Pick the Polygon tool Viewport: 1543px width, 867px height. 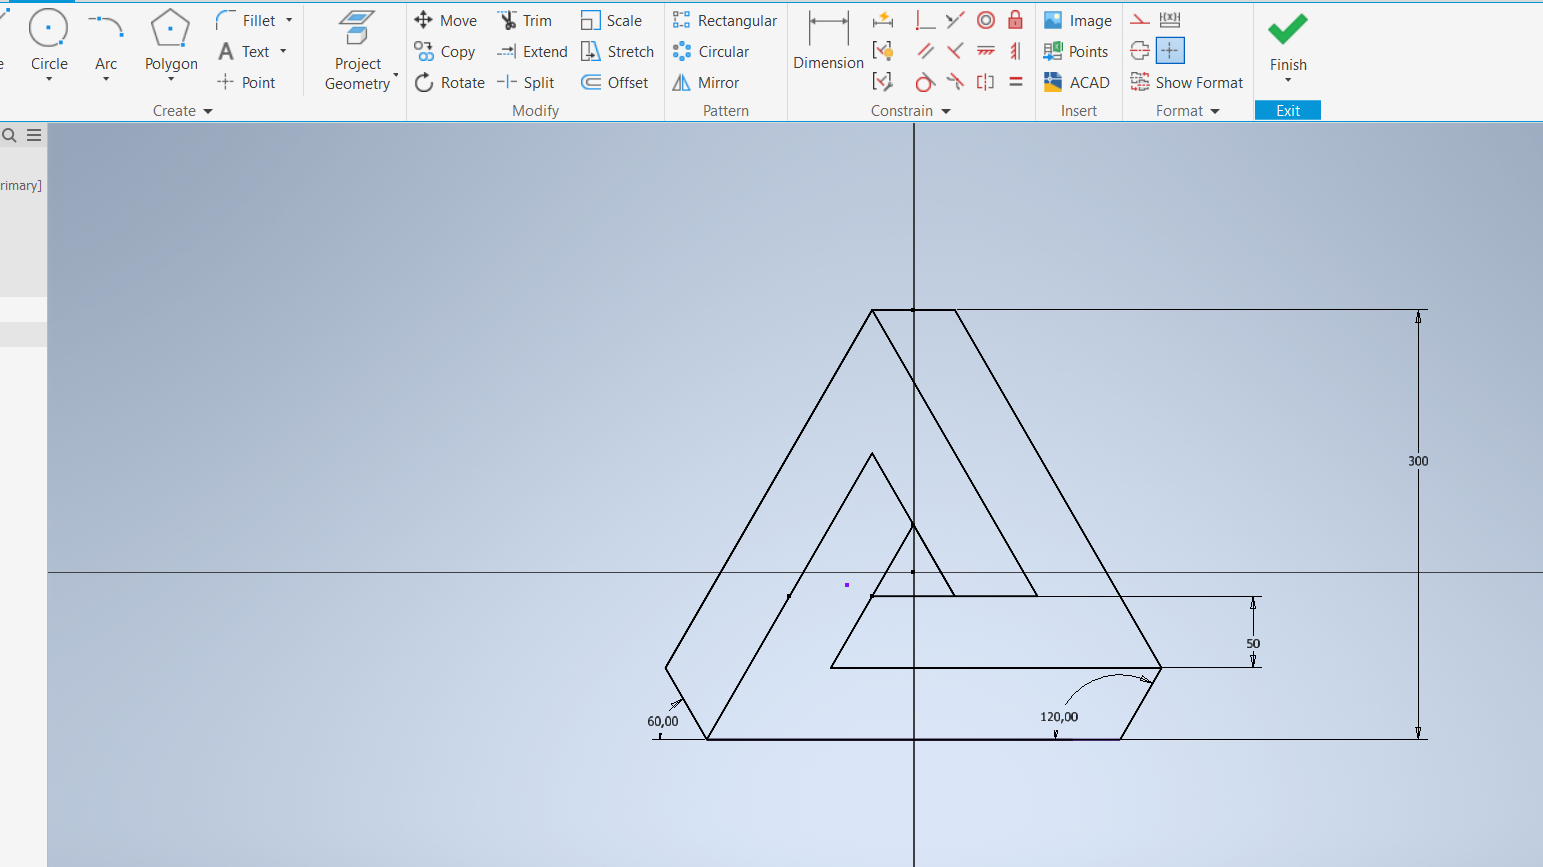point(170,30)
